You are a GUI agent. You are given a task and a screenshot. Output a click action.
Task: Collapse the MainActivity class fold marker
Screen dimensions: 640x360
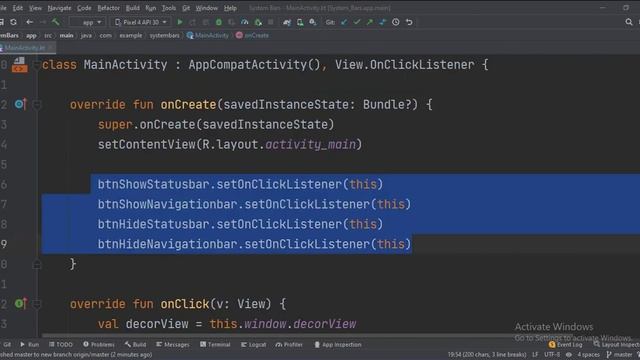(36, 64)
